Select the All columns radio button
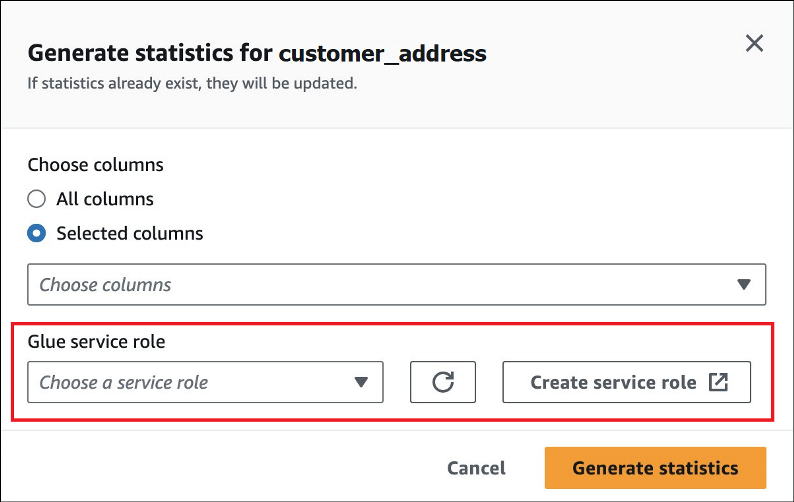 click(37, 199)
